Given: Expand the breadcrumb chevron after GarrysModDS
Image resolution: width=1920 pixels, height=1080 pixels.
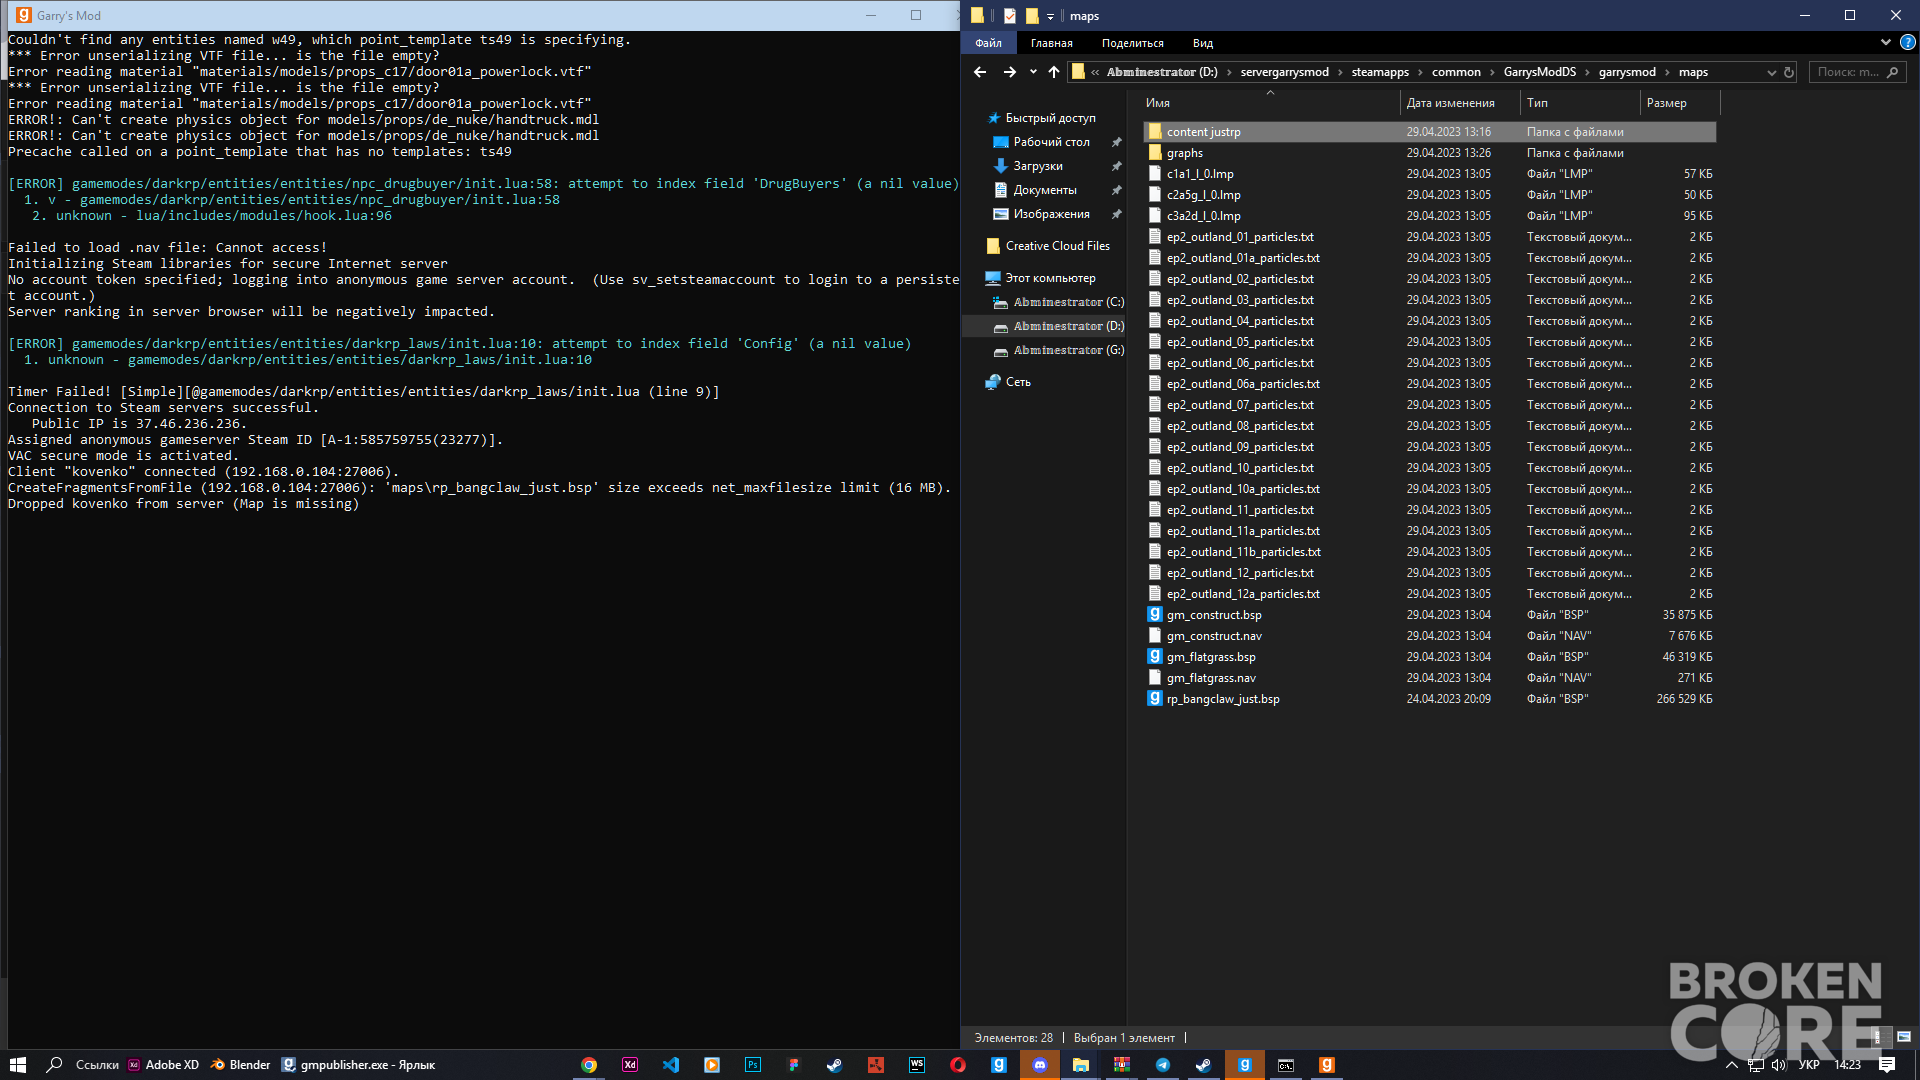Looking at the screenshot, I should point(1587,72).
